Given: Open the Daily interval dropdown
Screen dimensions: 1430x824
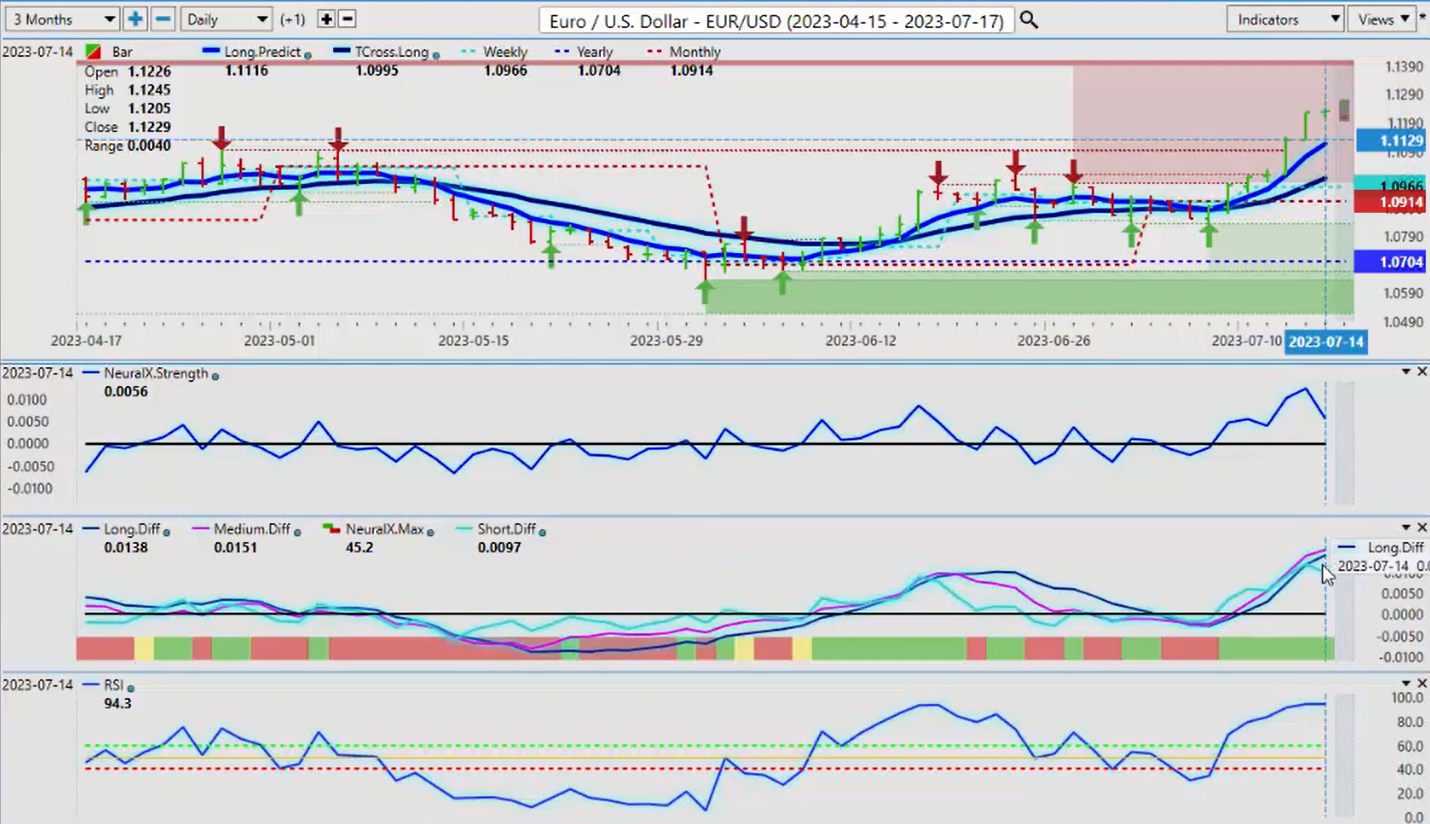Looking at the screenshot, I should (227, 19).
